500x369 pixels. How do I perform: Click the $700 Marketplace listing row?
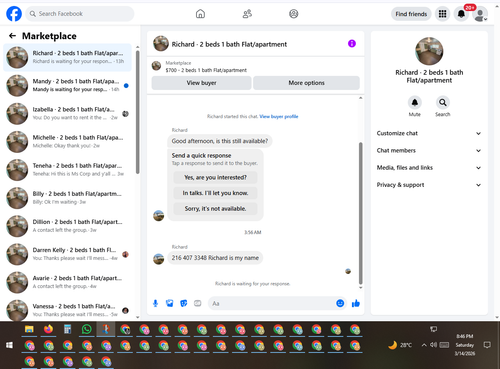coord(256,66)
